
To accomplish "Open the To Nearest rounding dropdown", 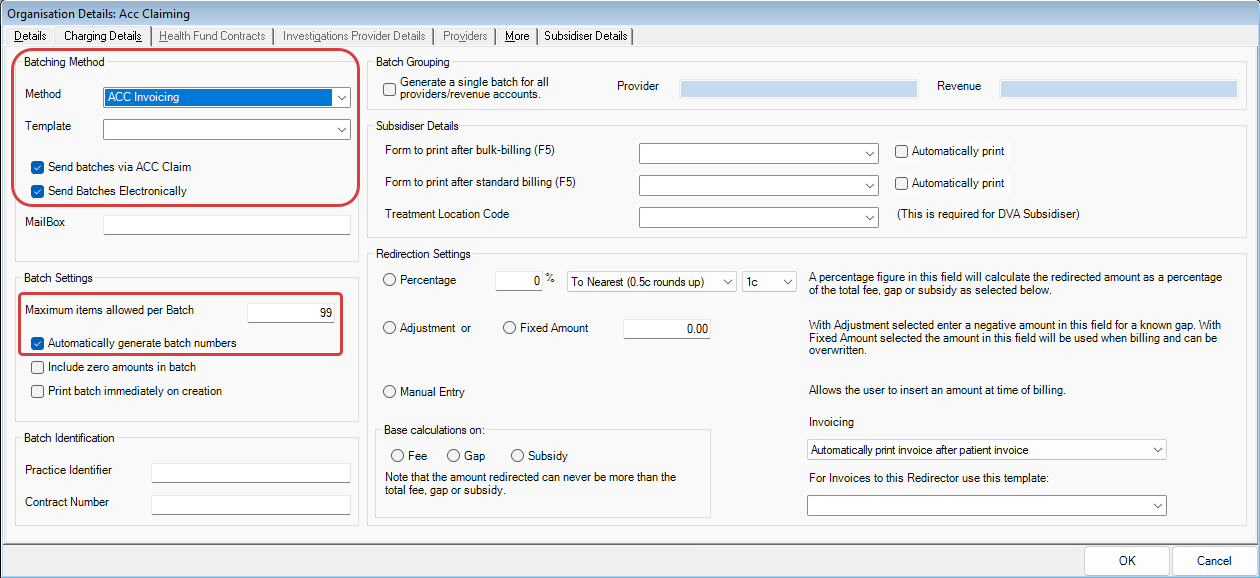I will 652,283.
